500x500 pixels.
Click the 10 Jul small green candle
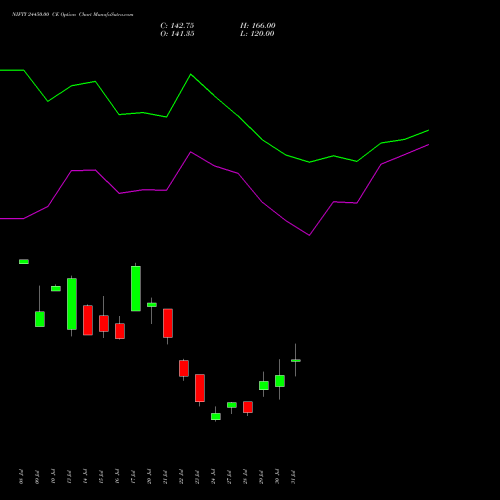(x=56, y=289)
